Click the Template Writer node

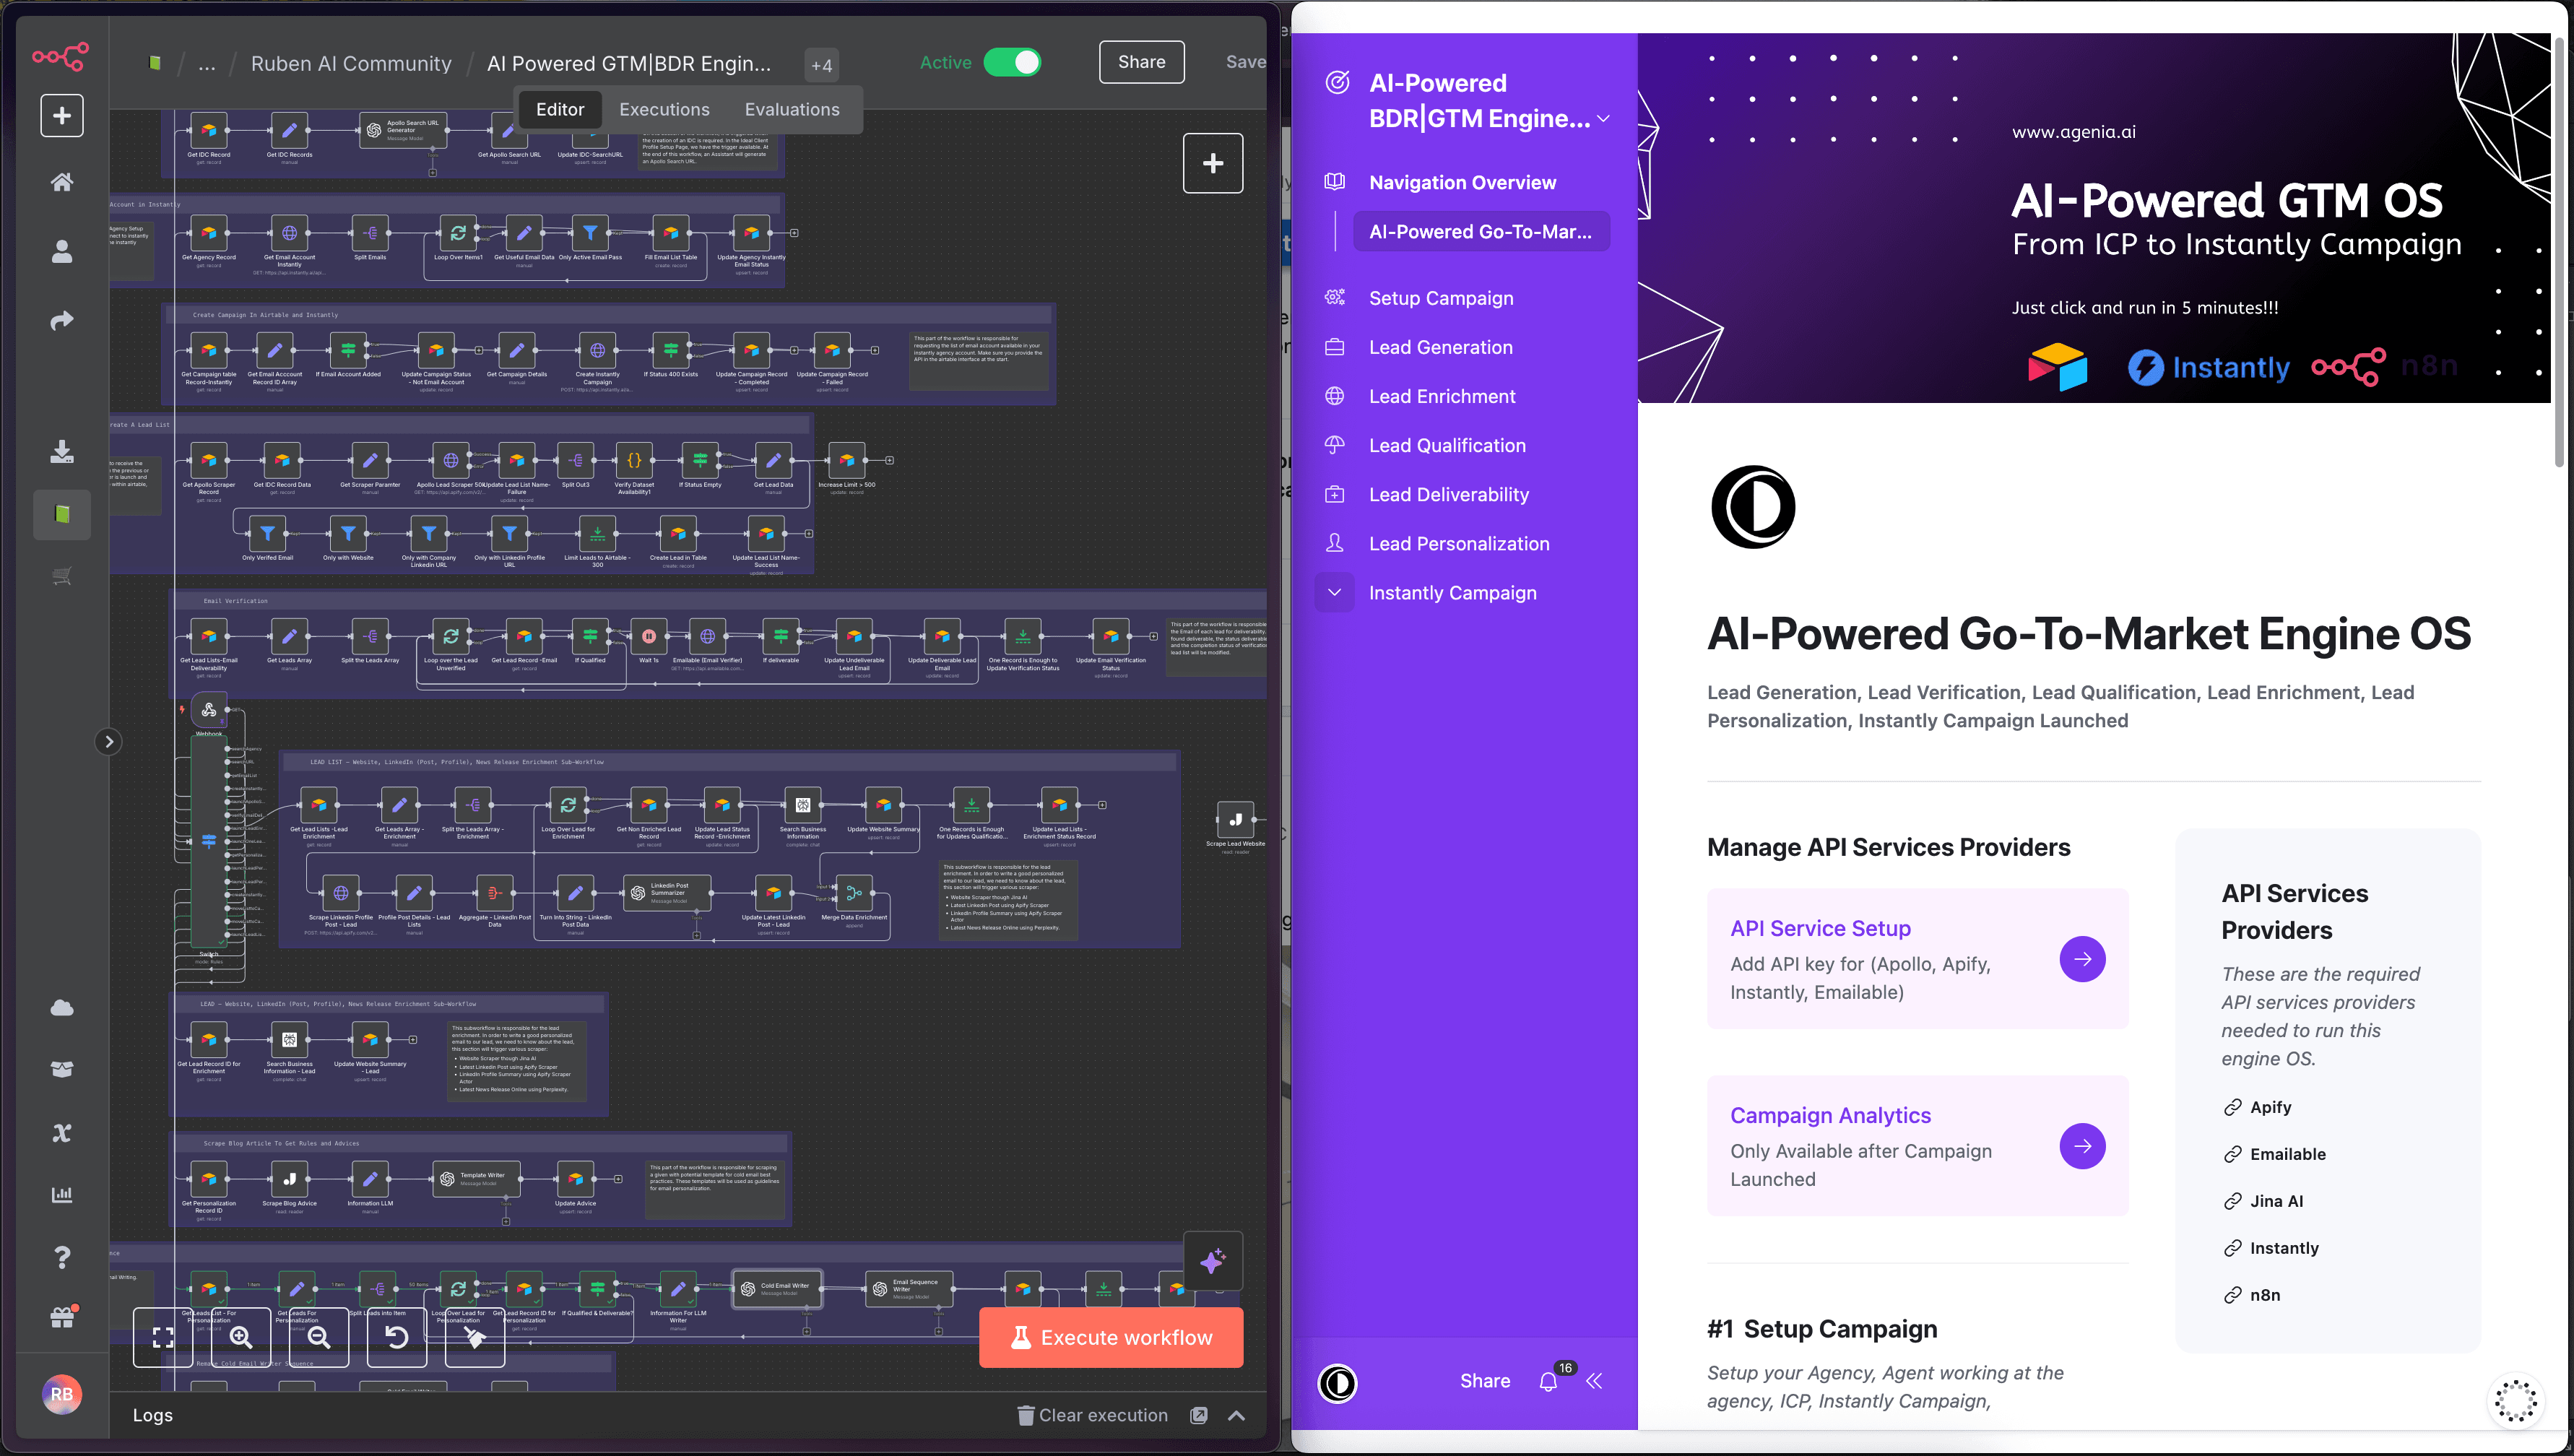tap(477, 1179)
